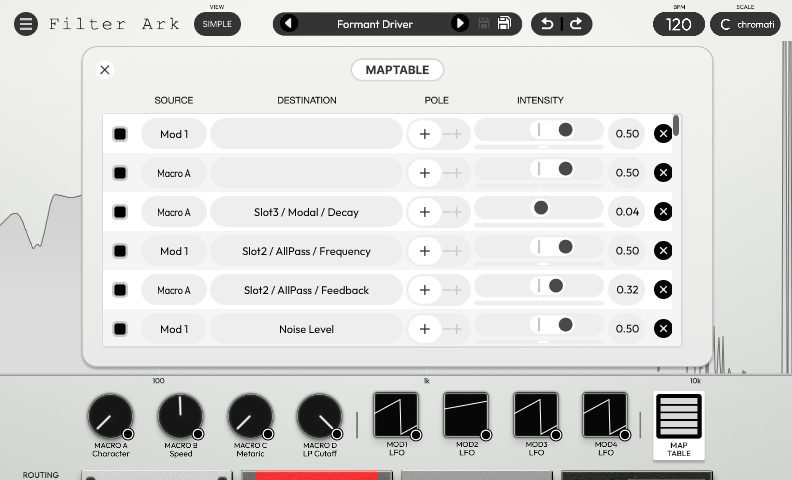Enable checkbox on Slot2 / AllPass / Feedback row
The image size is (792, 480).
pos(120,290)
